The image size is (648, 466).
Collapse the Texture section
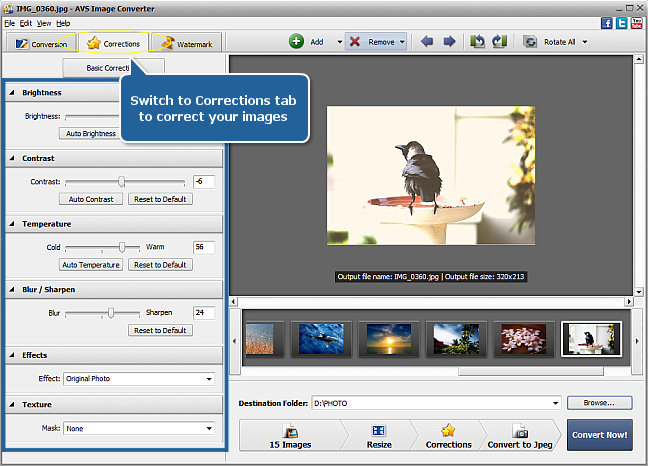(x=12, y=404)
